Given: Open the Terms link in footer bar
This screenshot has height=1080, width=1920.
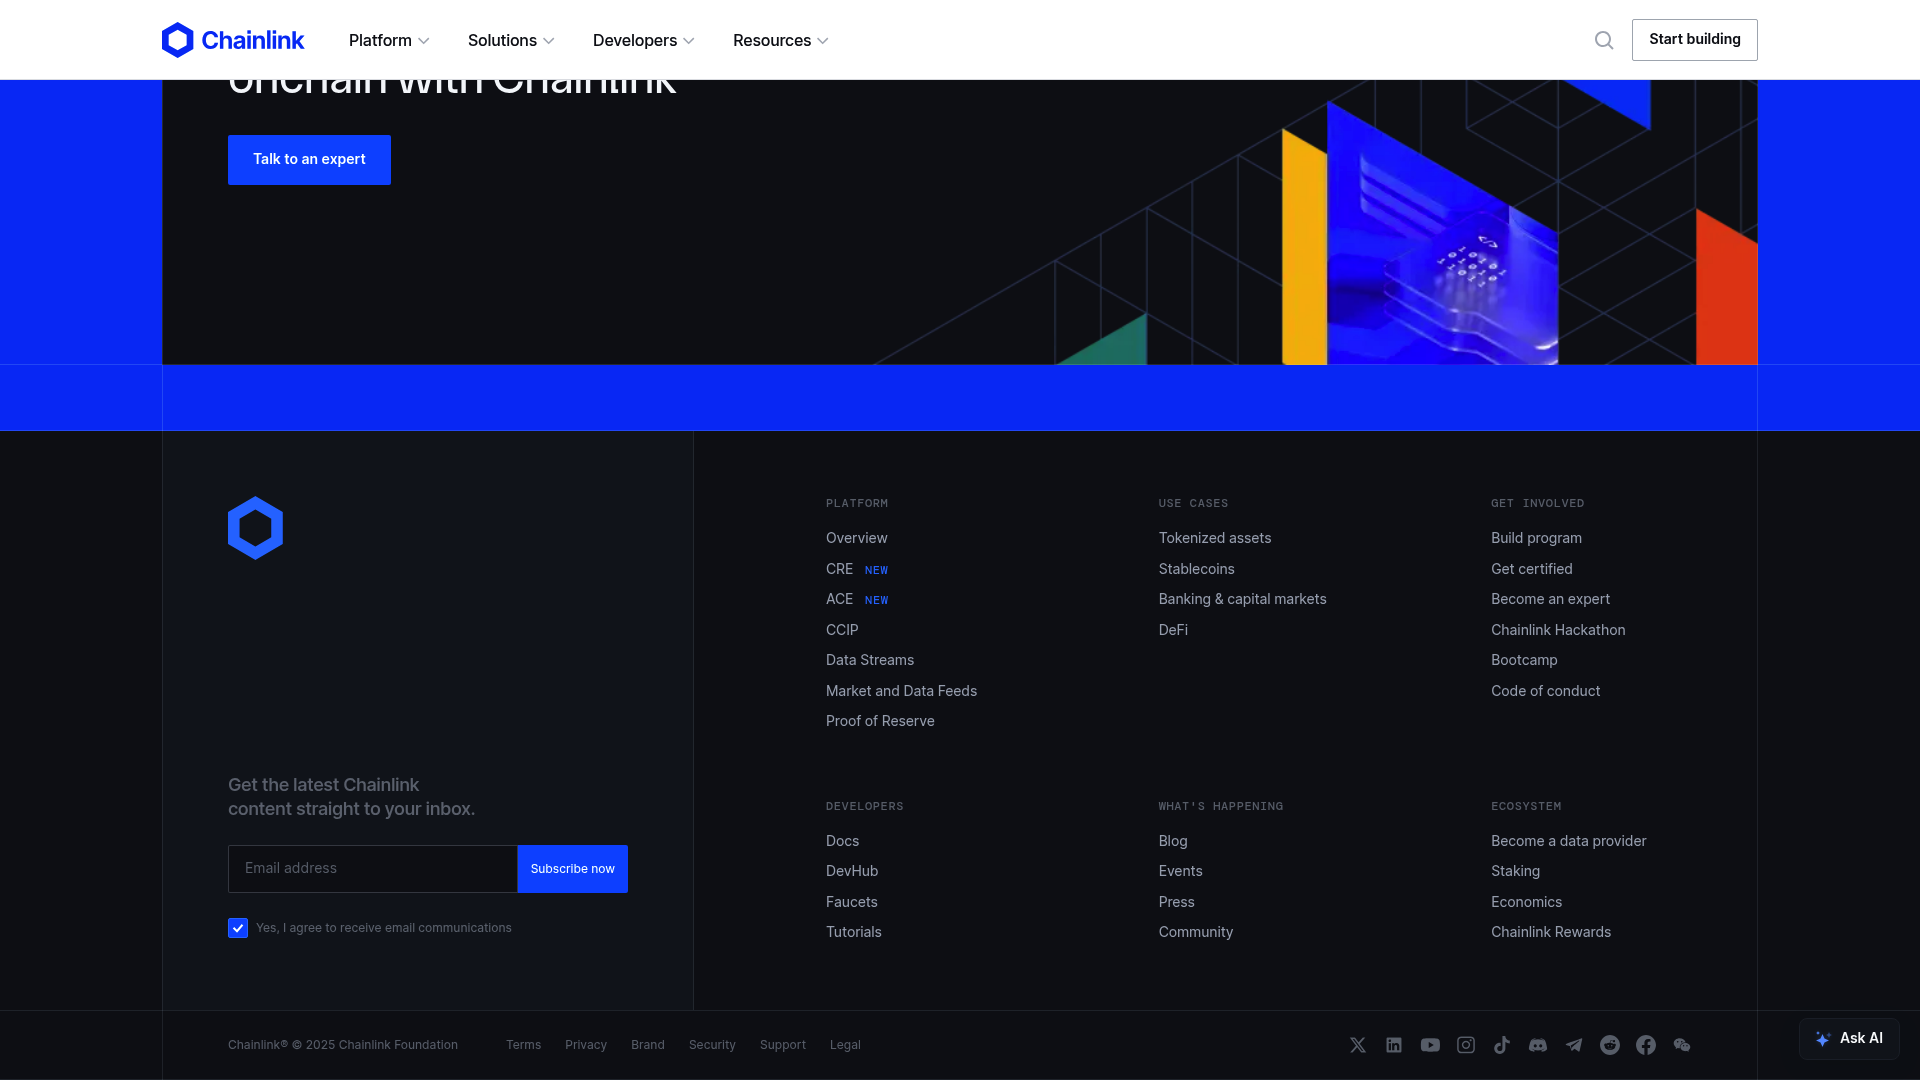Looking at the screenshot, I should tap(524, 1045).
